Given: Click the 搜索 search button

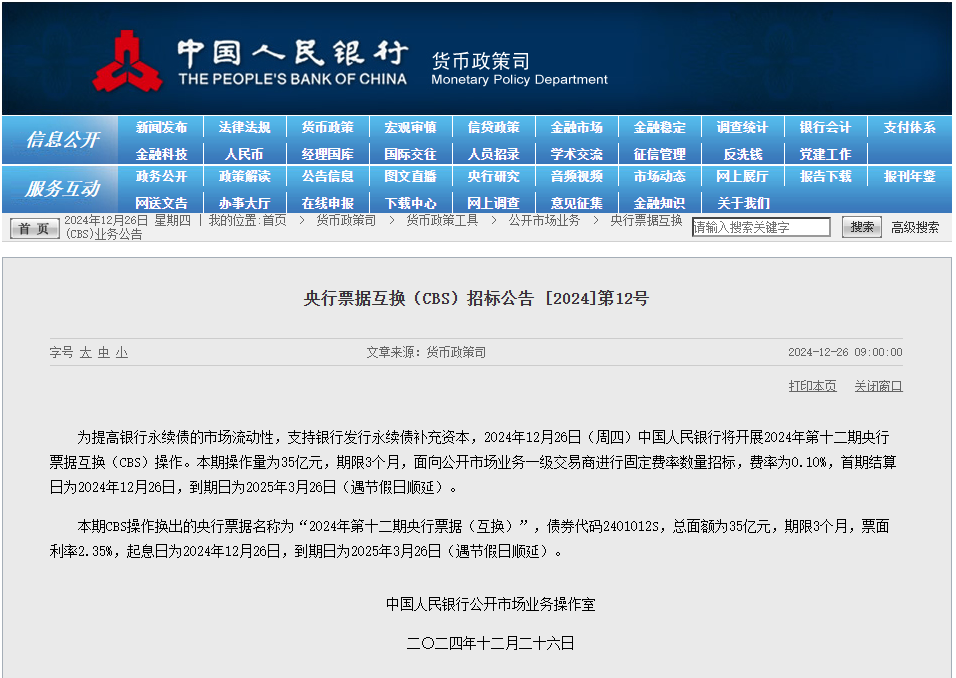Looking at the screenshot, I should tap(861, 227).
